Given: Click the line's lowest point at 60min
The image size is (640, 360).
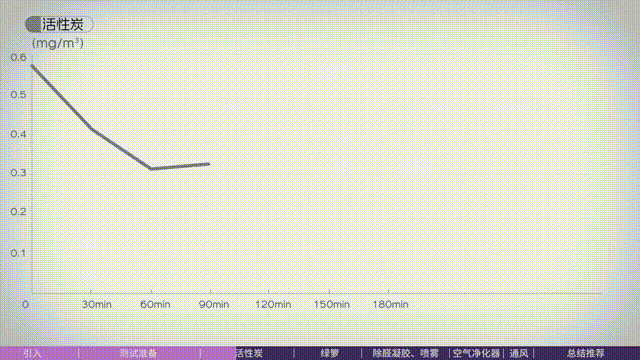Looking at the screenshot, I should (151, 168).
